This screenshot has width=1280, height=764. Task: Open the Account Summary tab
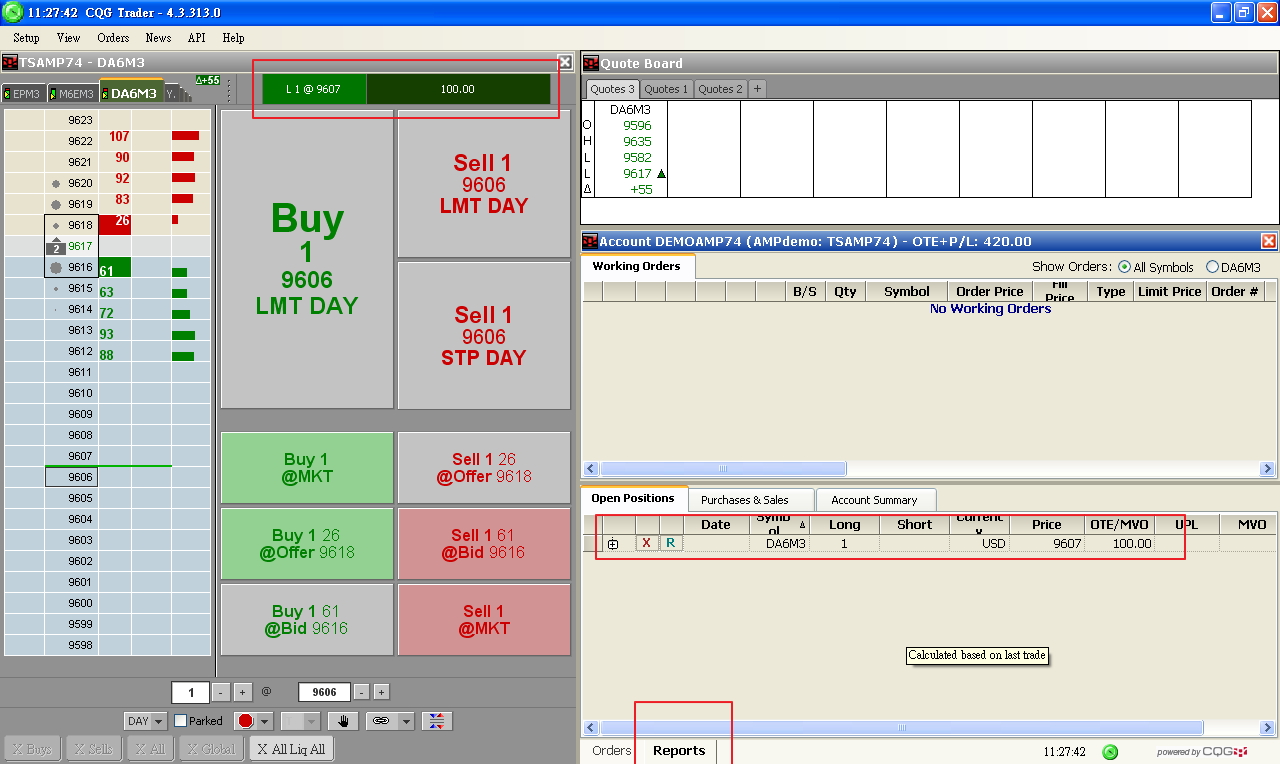point(874,500)
